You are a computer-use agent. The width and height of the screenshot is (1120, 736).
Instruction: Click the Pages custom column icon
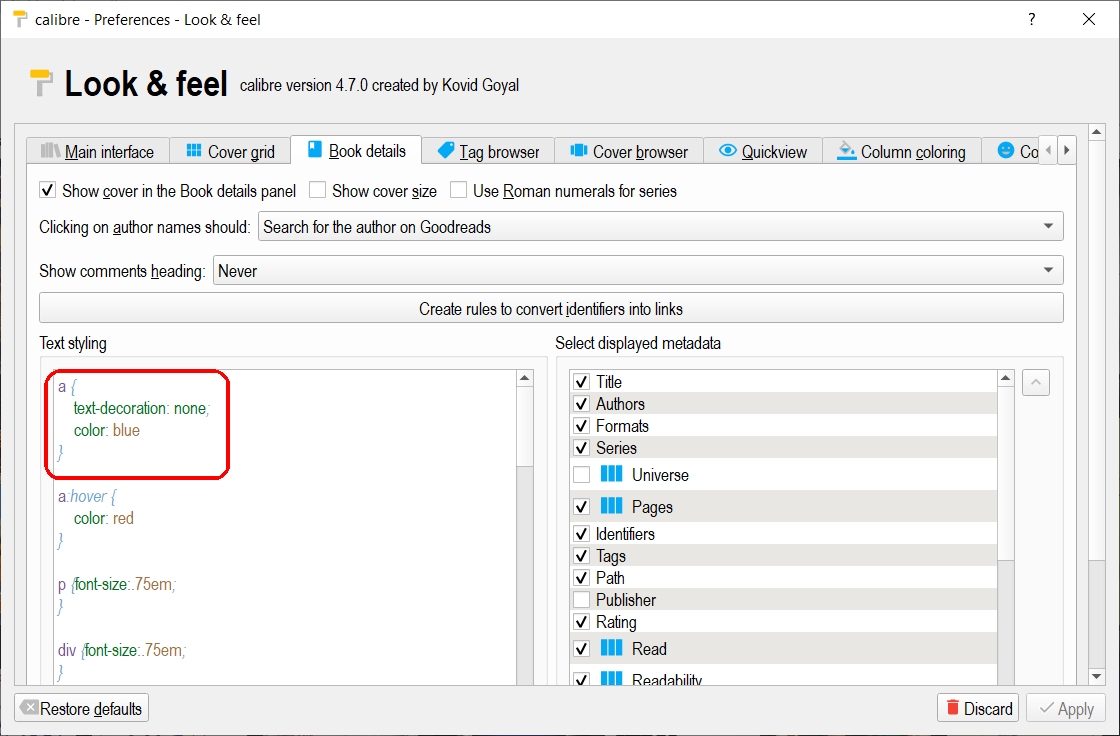tap(611, 505)
